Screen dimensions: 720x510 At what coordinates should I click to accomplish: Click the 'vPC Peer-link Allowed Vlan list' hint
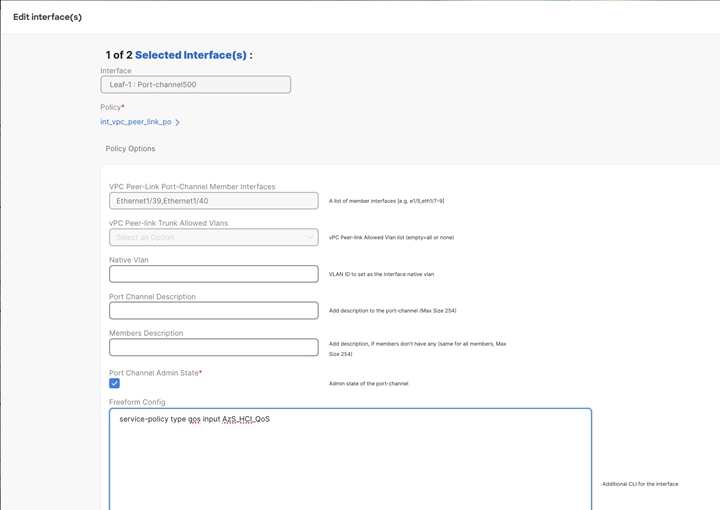(x=391, y=238)
